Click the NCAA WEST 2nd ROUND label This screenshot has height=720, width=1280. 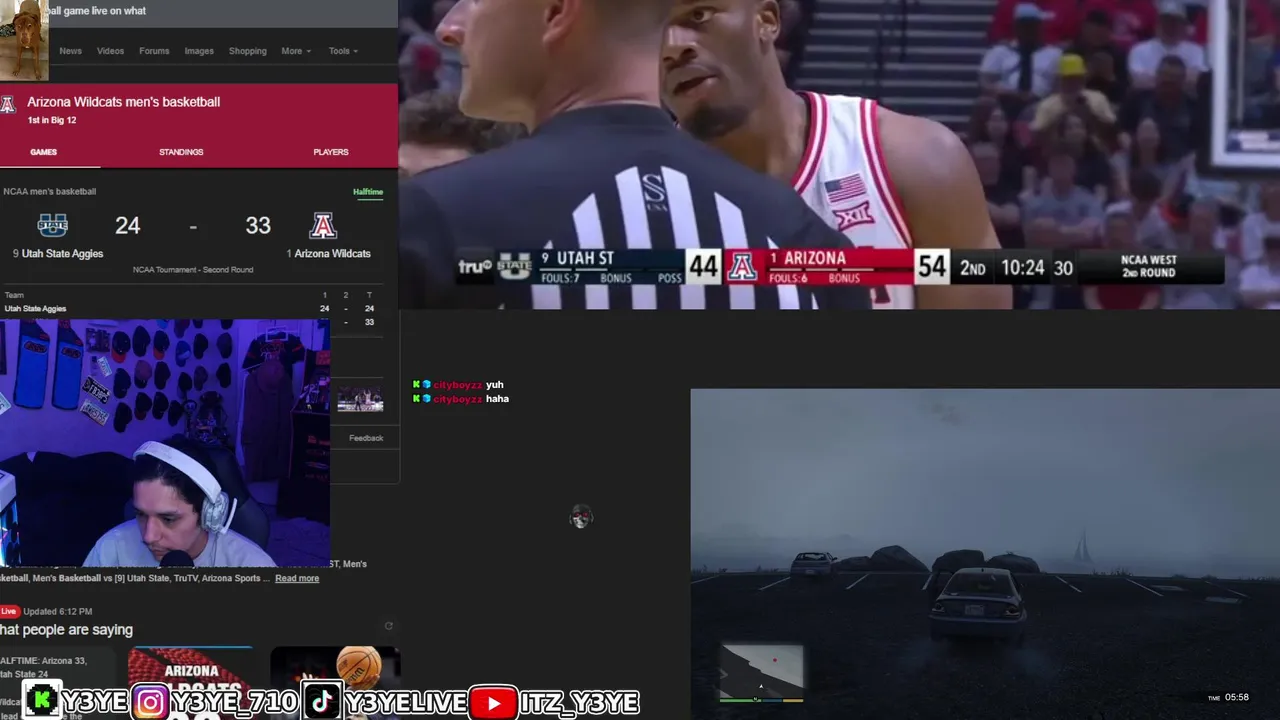tap(1149, 267)
